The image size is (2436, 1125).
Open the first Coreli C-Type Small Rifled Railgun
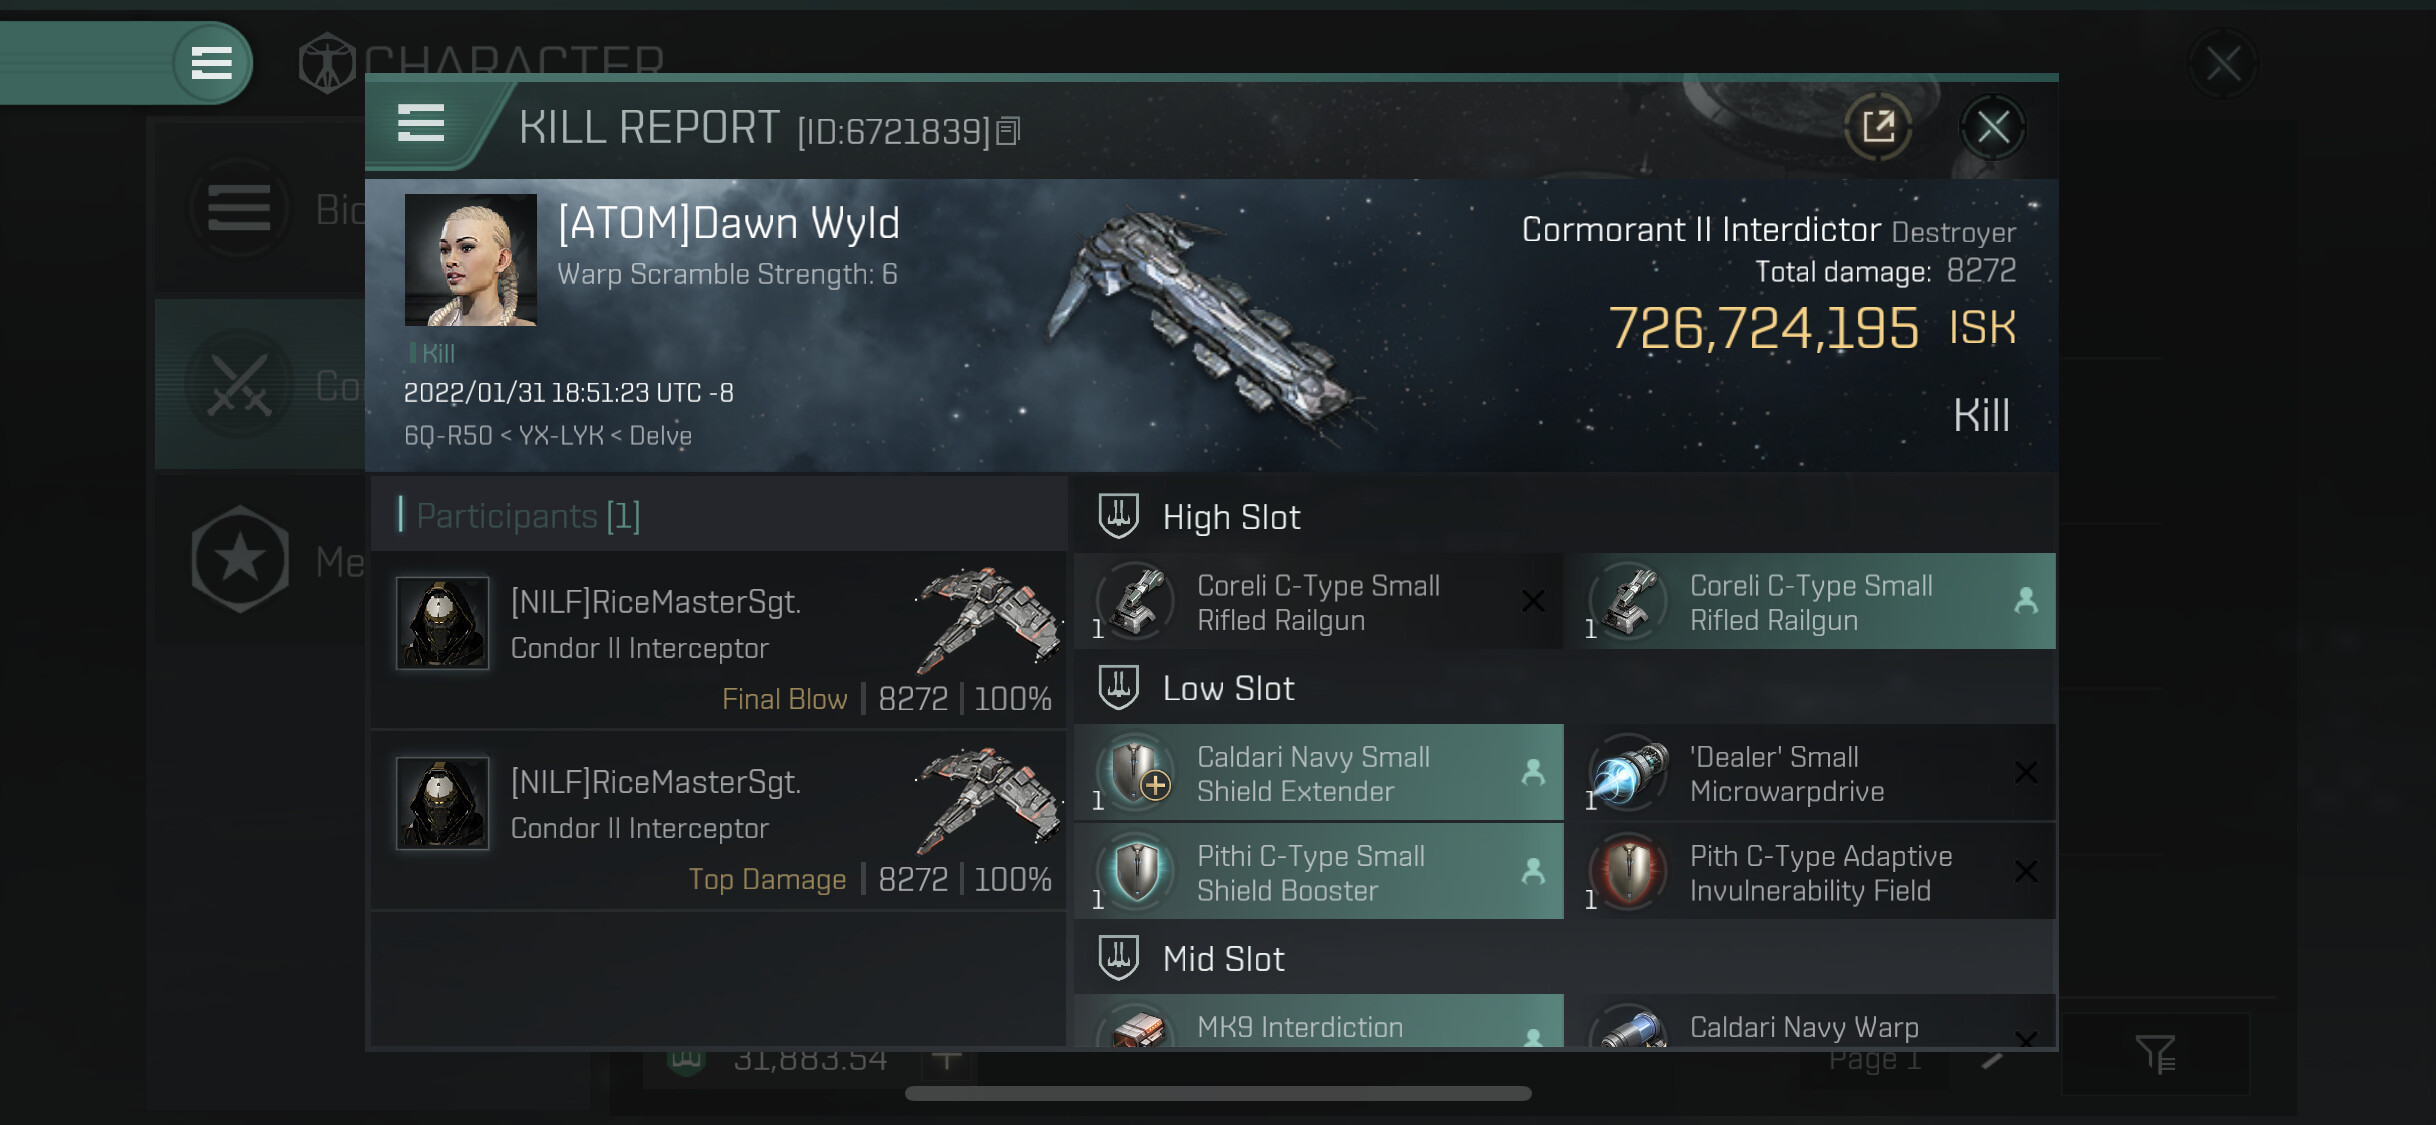[1318, 602]
